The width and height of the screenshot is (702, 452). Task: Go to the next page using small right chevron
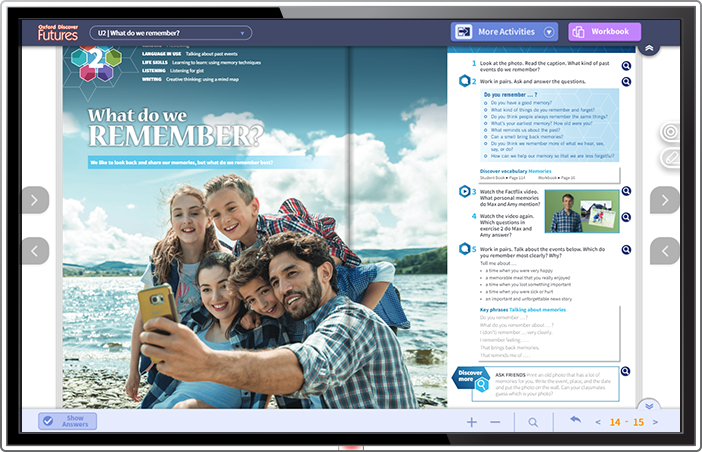655,422
